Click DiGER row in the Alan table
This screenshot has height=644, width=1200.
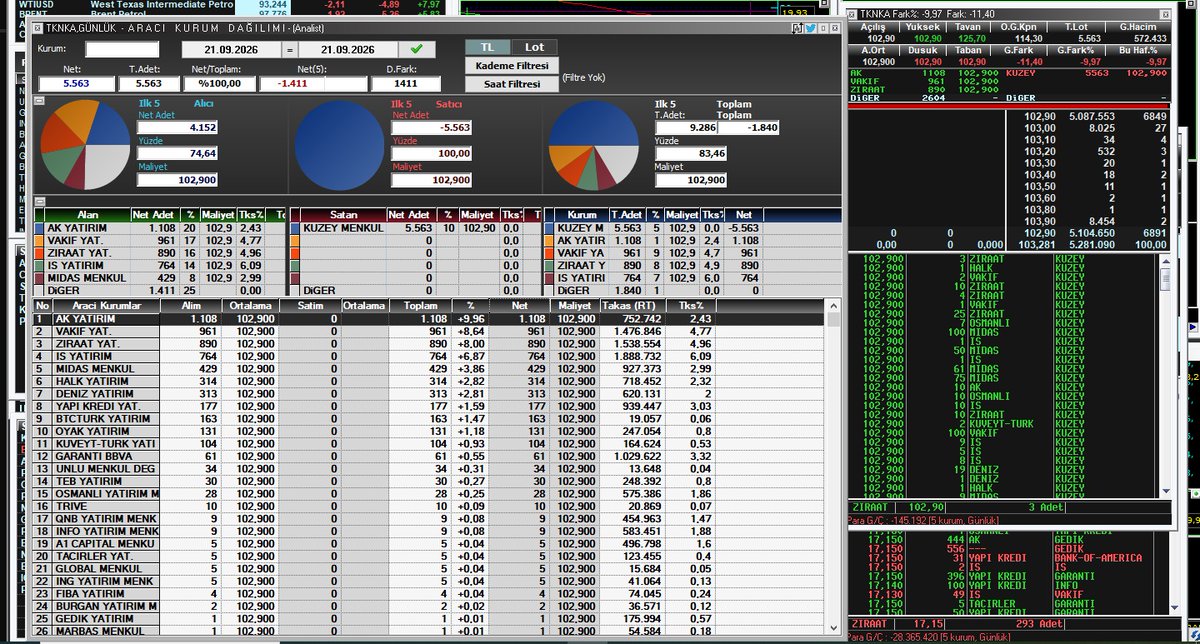pyautogui.click(x=160, y=291)
